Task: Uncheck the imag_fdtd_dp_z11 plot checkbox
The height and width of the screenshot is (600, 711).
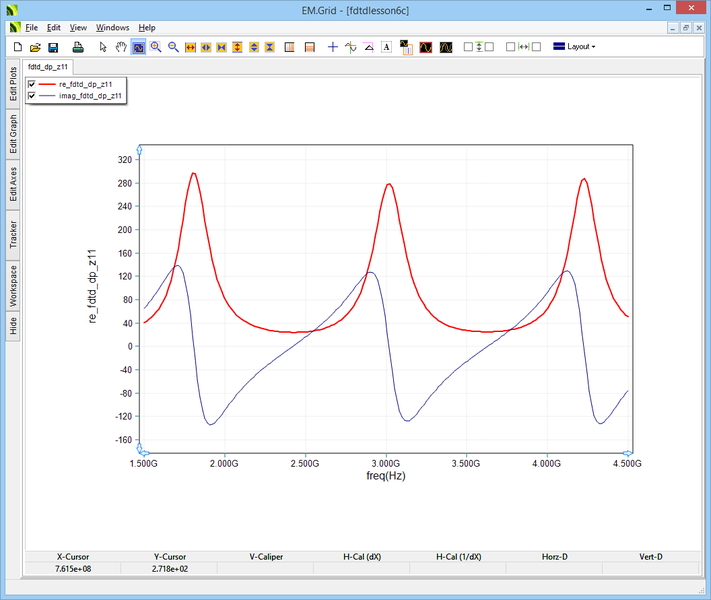Action: (32, 96)
